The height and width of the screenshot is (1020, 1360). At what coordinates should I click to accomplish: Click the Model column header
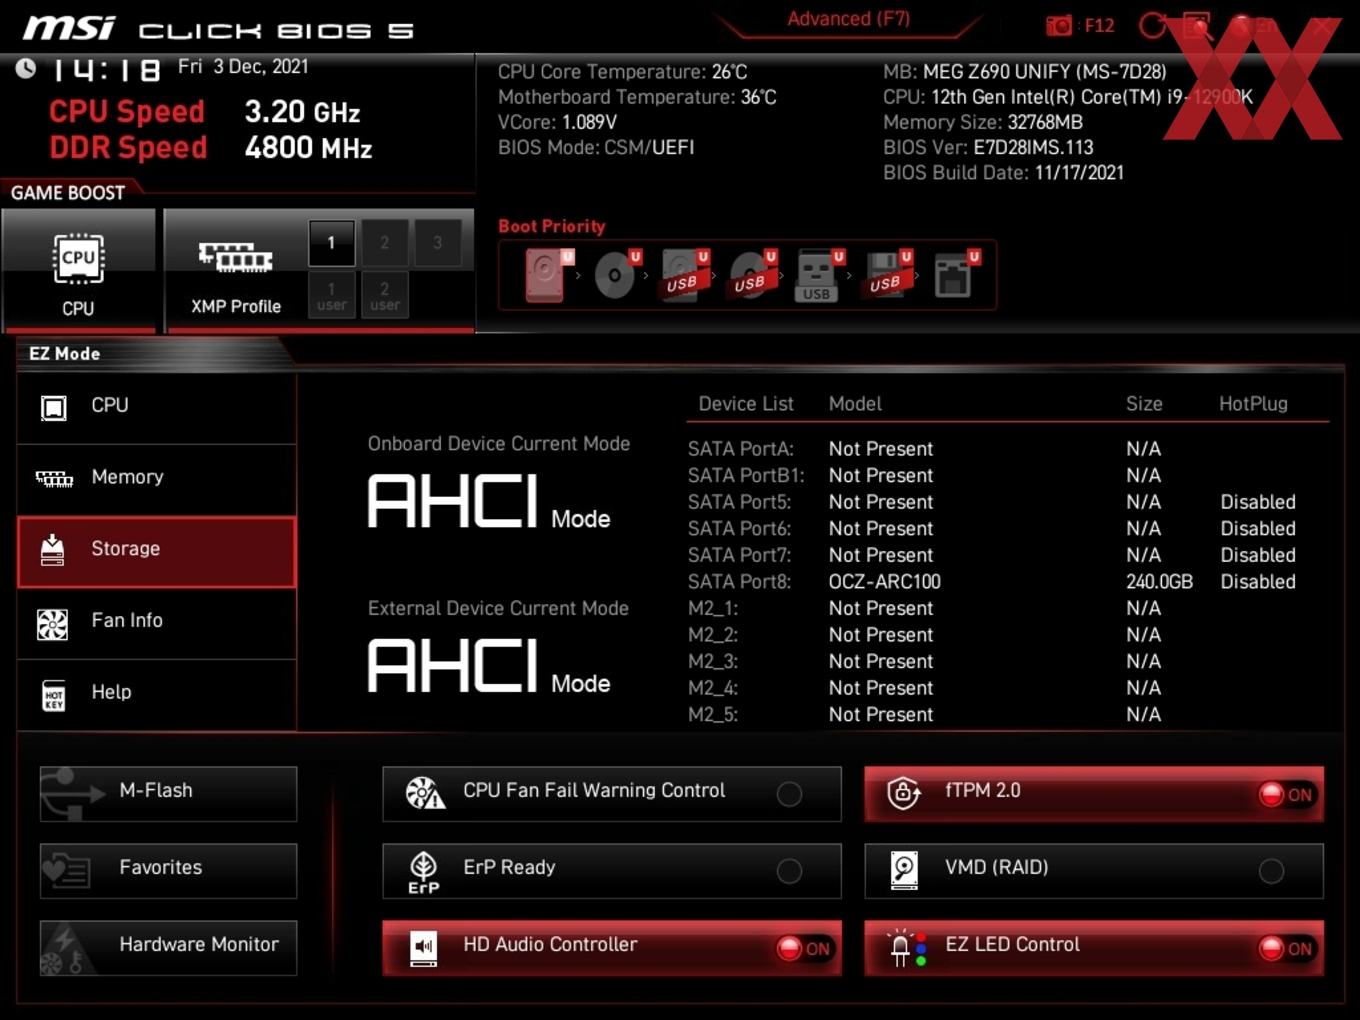(x=855, y=404)
